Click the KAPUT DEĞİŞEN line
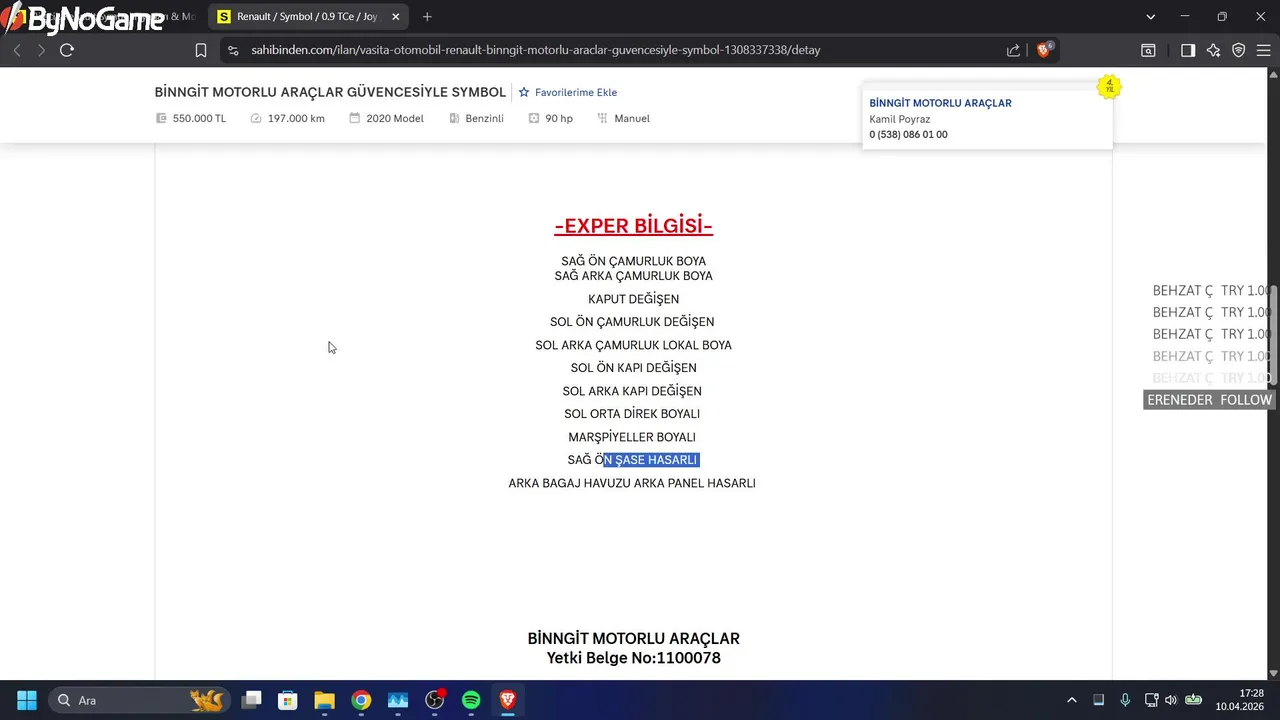Image resolution: width=1280 pixels, height=720 pixels. [x=633, y=299]
